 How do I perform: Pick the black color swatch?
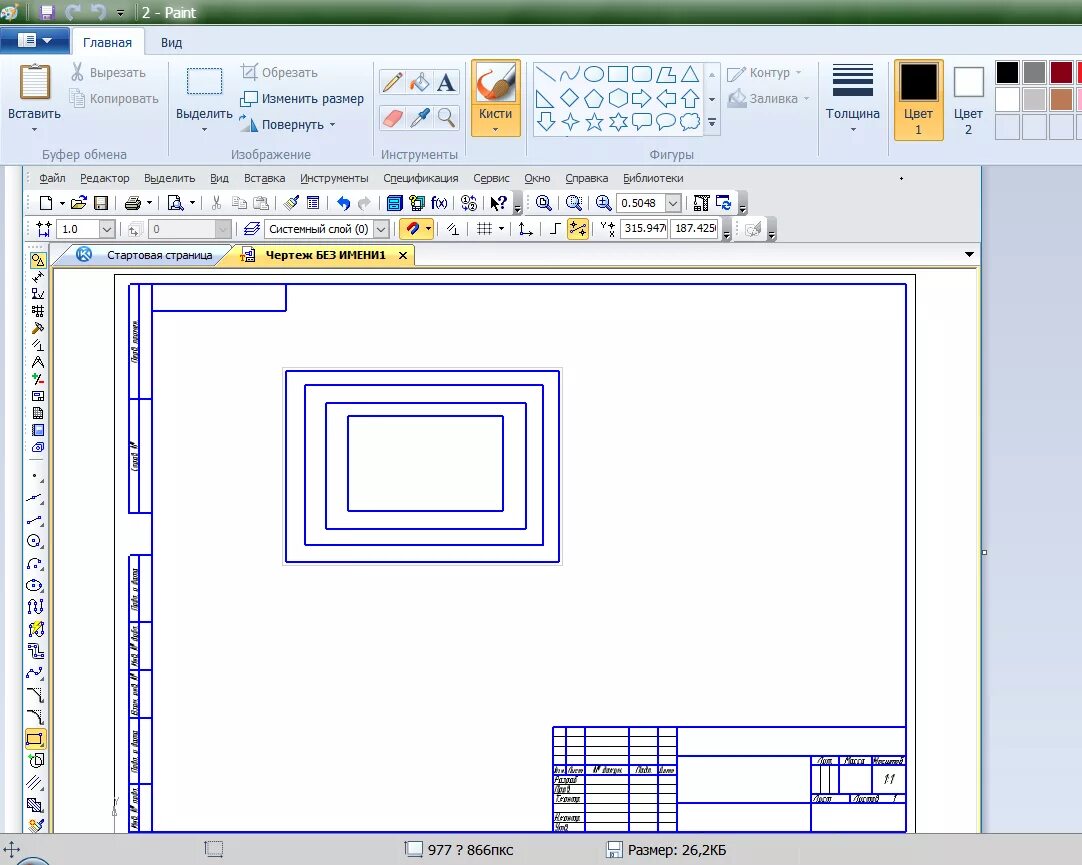point(1007,72)
